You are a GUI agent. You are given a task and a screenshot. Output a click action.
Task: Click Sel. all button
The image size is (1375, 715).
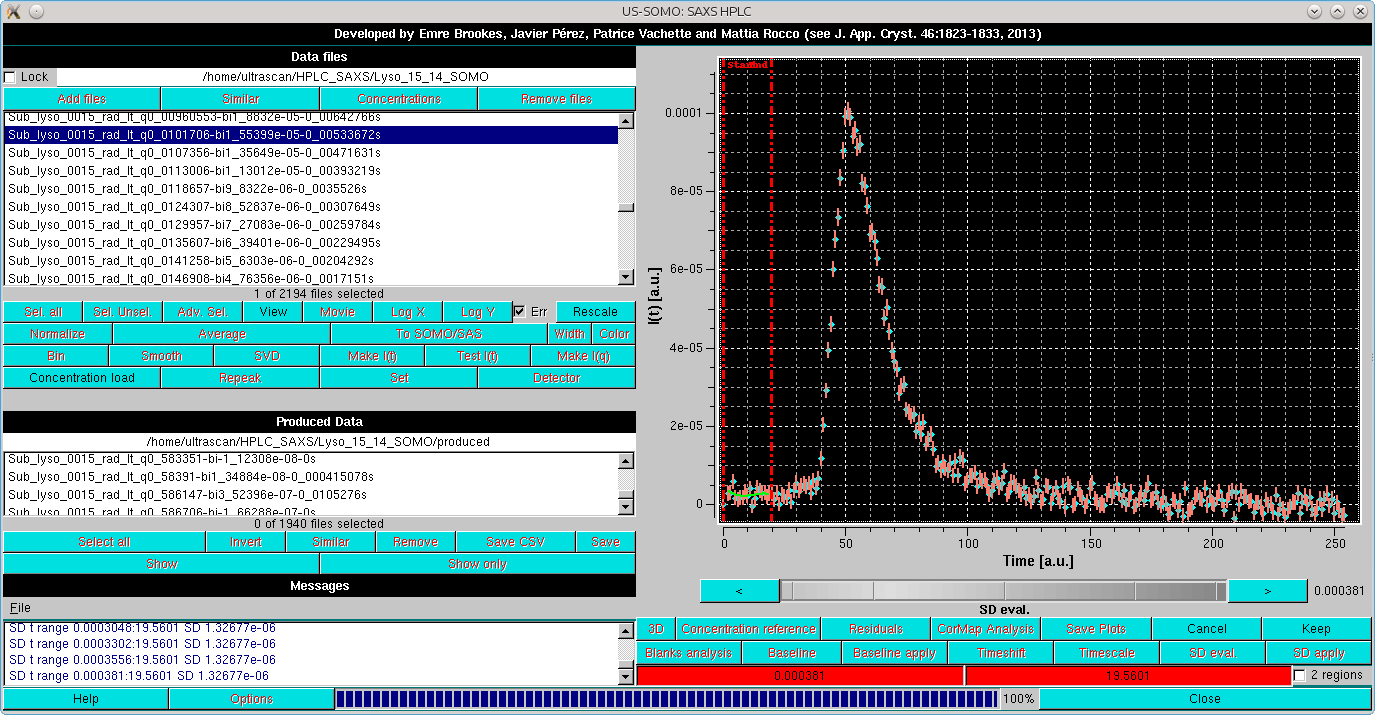click(x=42, y=312)
